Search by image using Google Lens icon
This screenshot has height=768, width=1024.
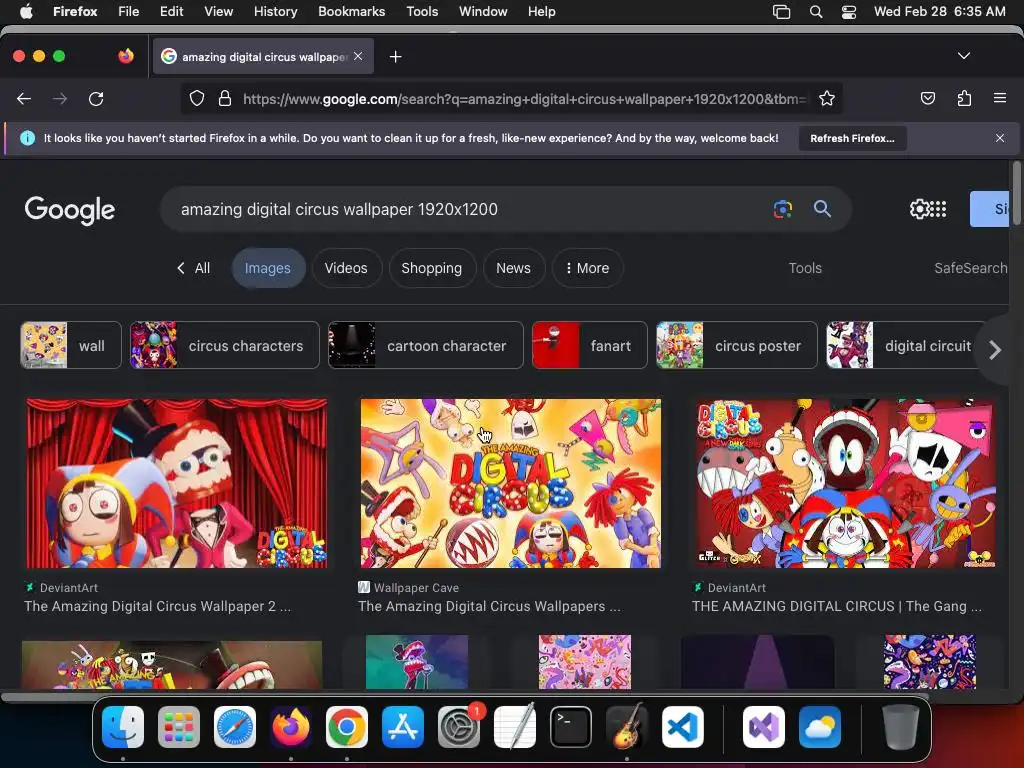point(782,209)
